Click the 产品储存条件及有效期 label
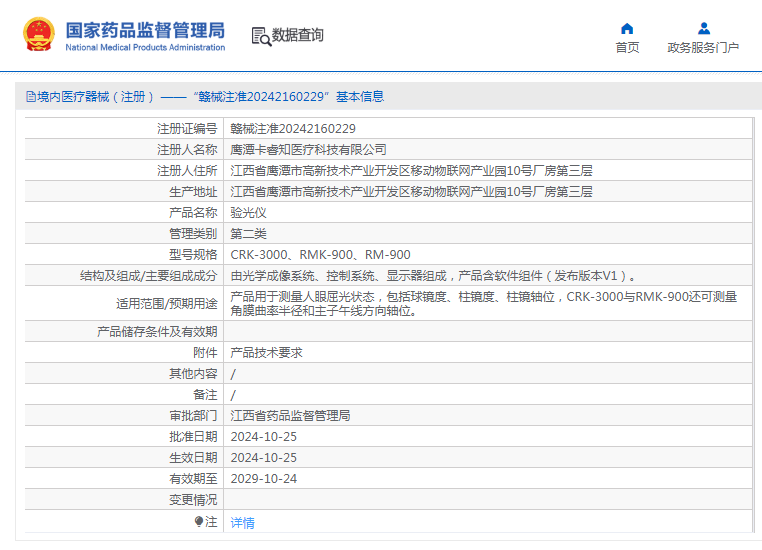 click(157, 332)
